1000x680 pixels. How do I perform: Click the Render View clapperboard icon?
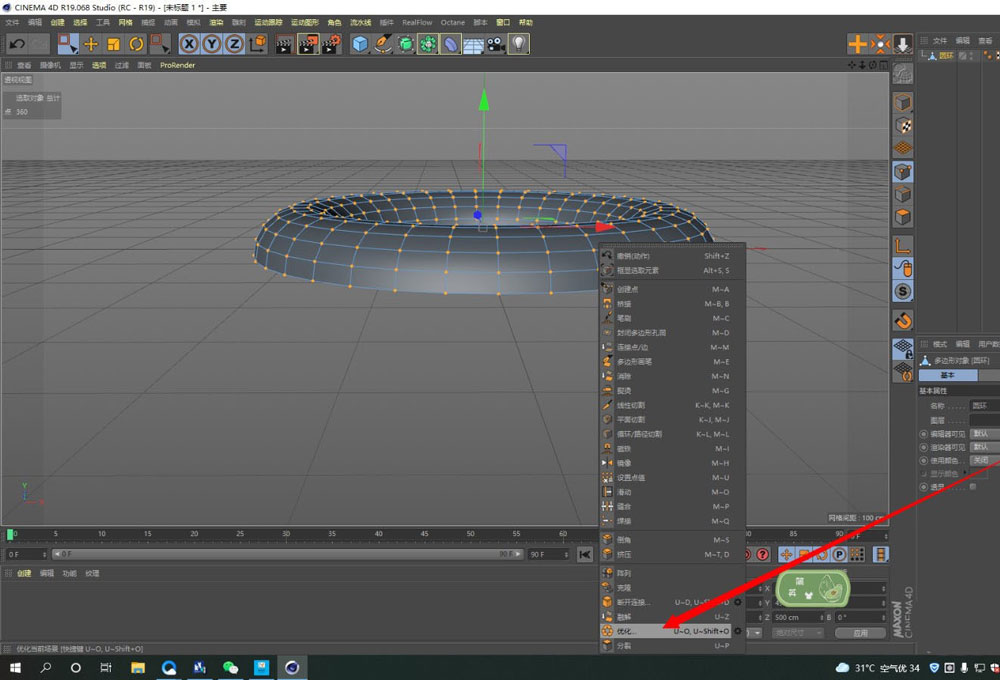coord(285,44)
